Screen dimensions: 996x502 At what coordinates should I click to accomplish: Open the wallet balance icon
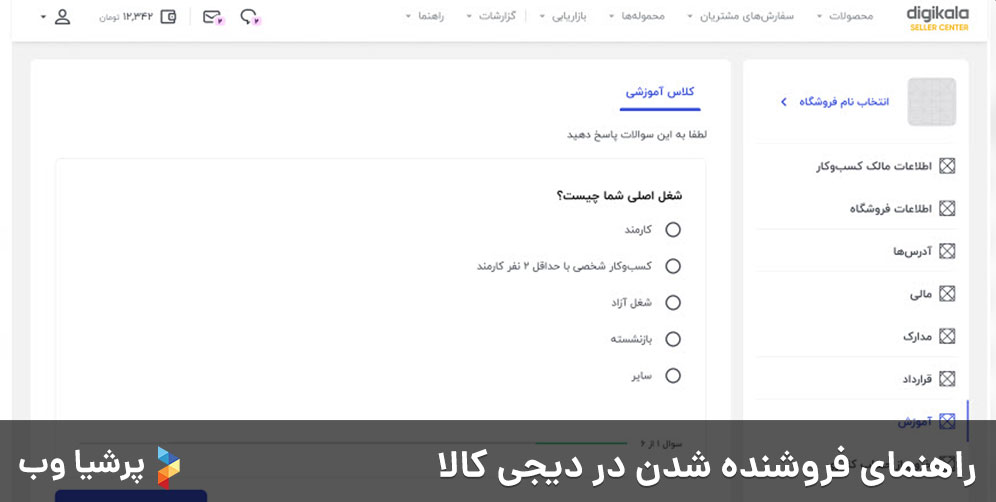click(168, 17)
